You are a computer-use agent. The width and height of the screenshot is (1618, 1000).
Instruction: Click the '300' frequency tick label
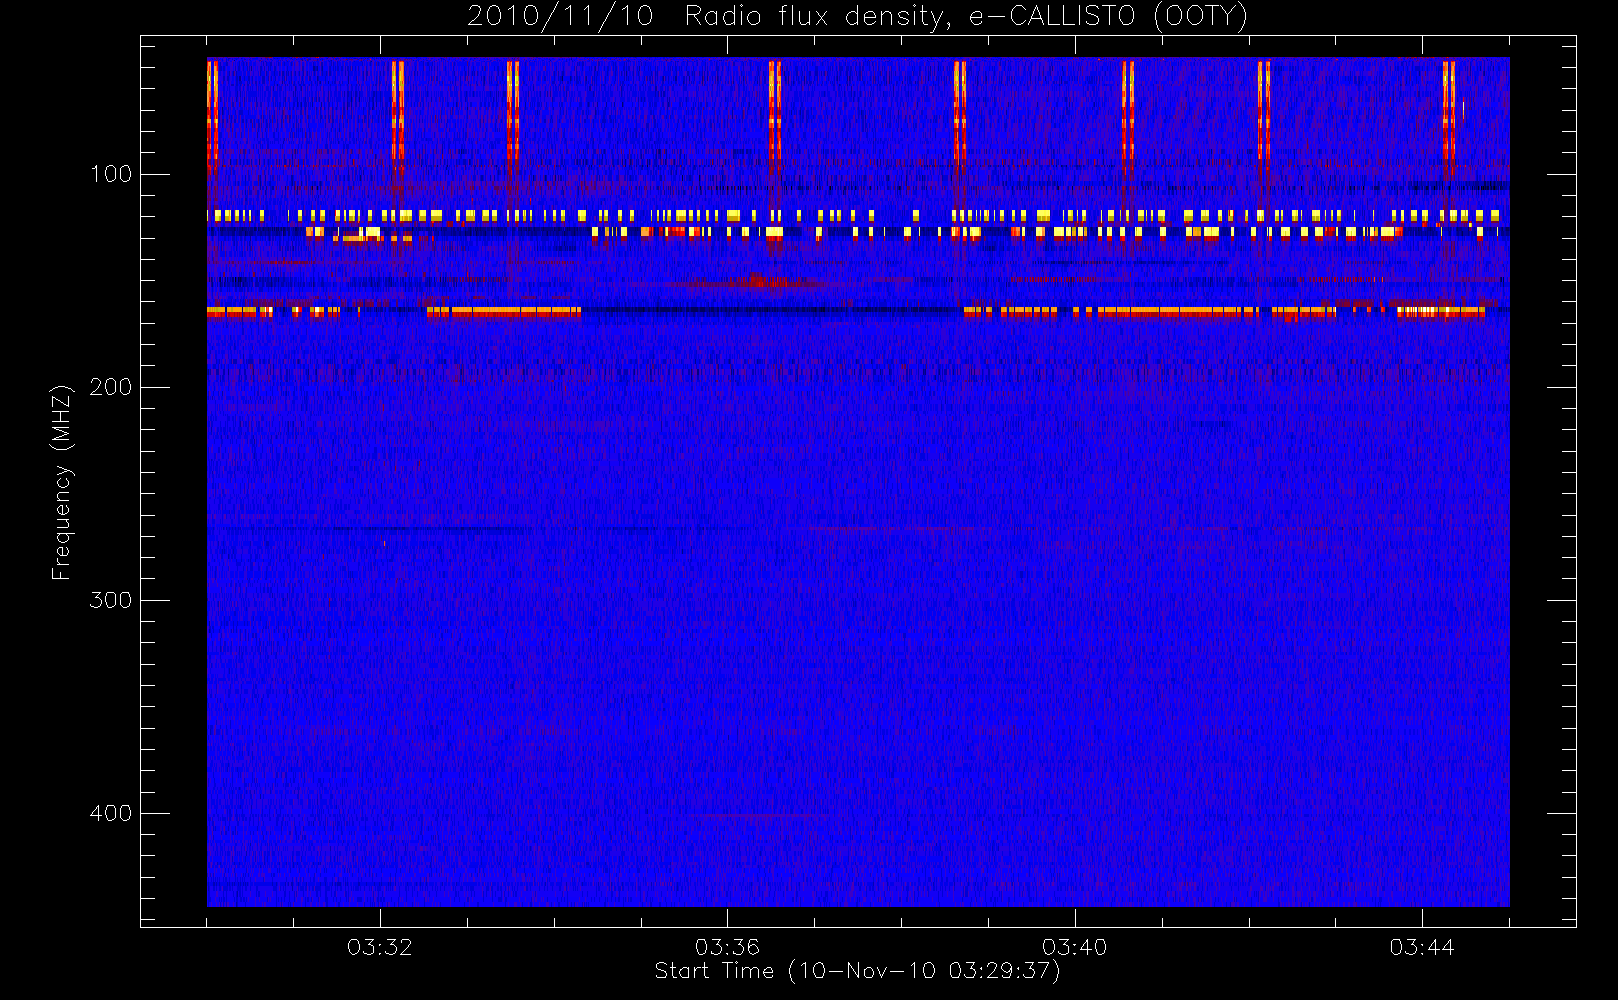(111, 600)
